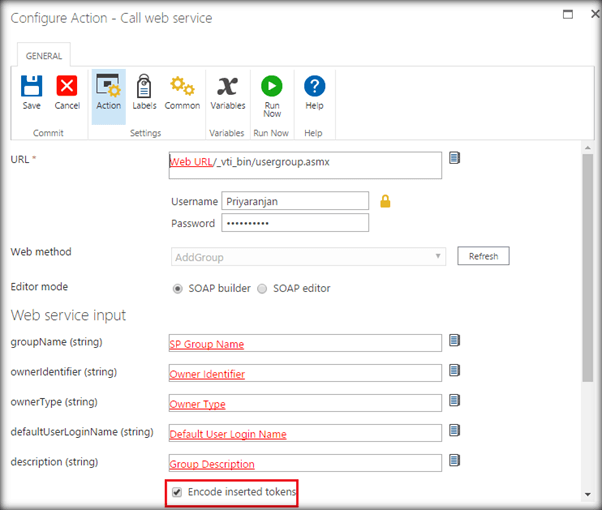Toggle Encode inserted tokens checkbox
Screen dimensions: 602x510
tap(177, 492)
